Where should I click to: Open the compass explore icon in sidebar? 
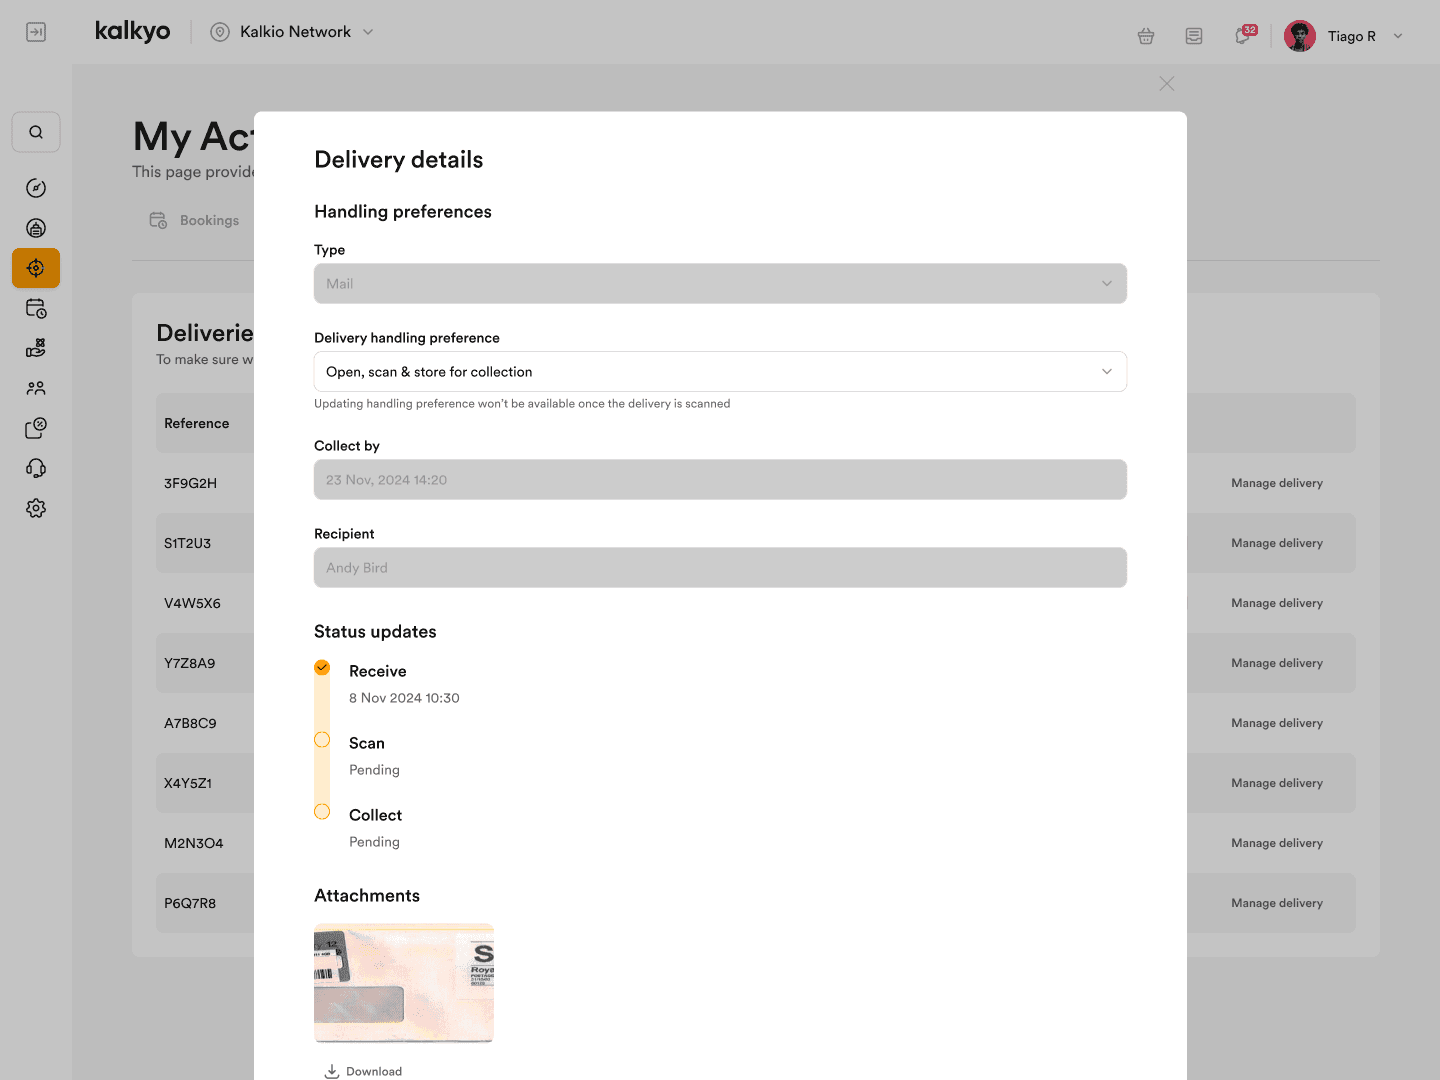pyautogui.click(x=36, y=188)
